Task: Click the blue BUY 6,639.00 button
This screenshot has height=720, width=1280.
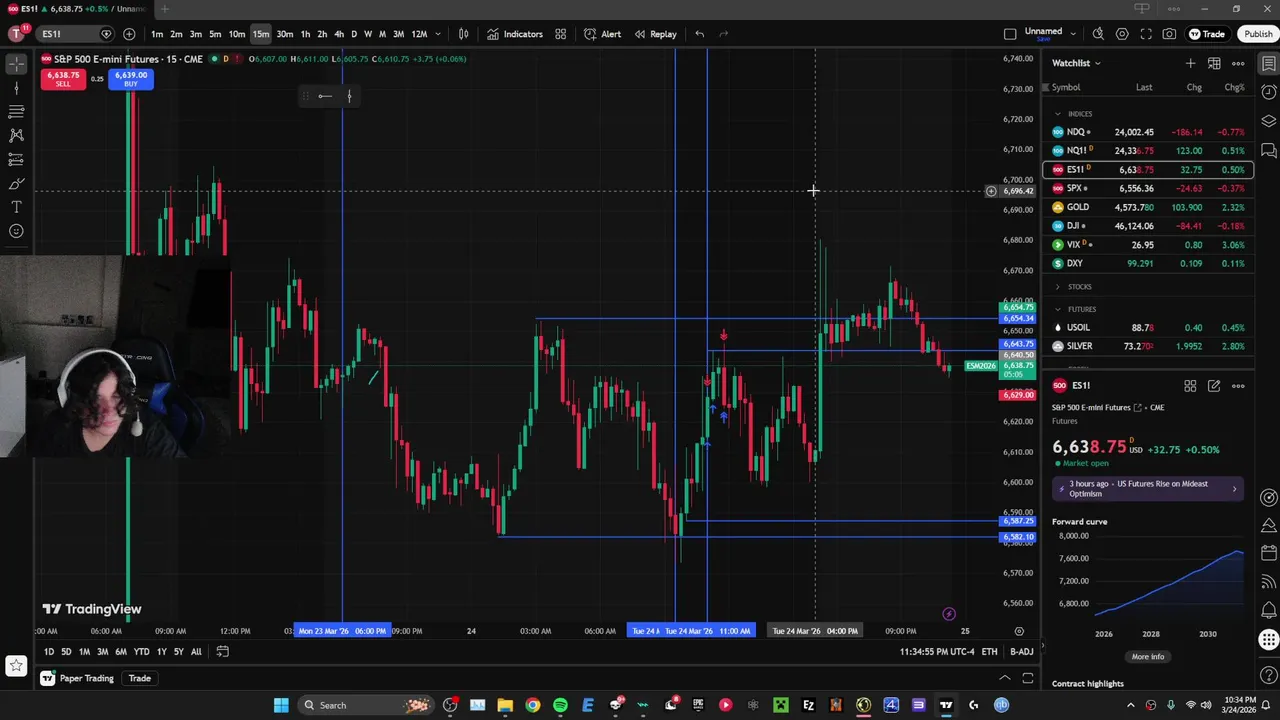Action: [131, 79]
